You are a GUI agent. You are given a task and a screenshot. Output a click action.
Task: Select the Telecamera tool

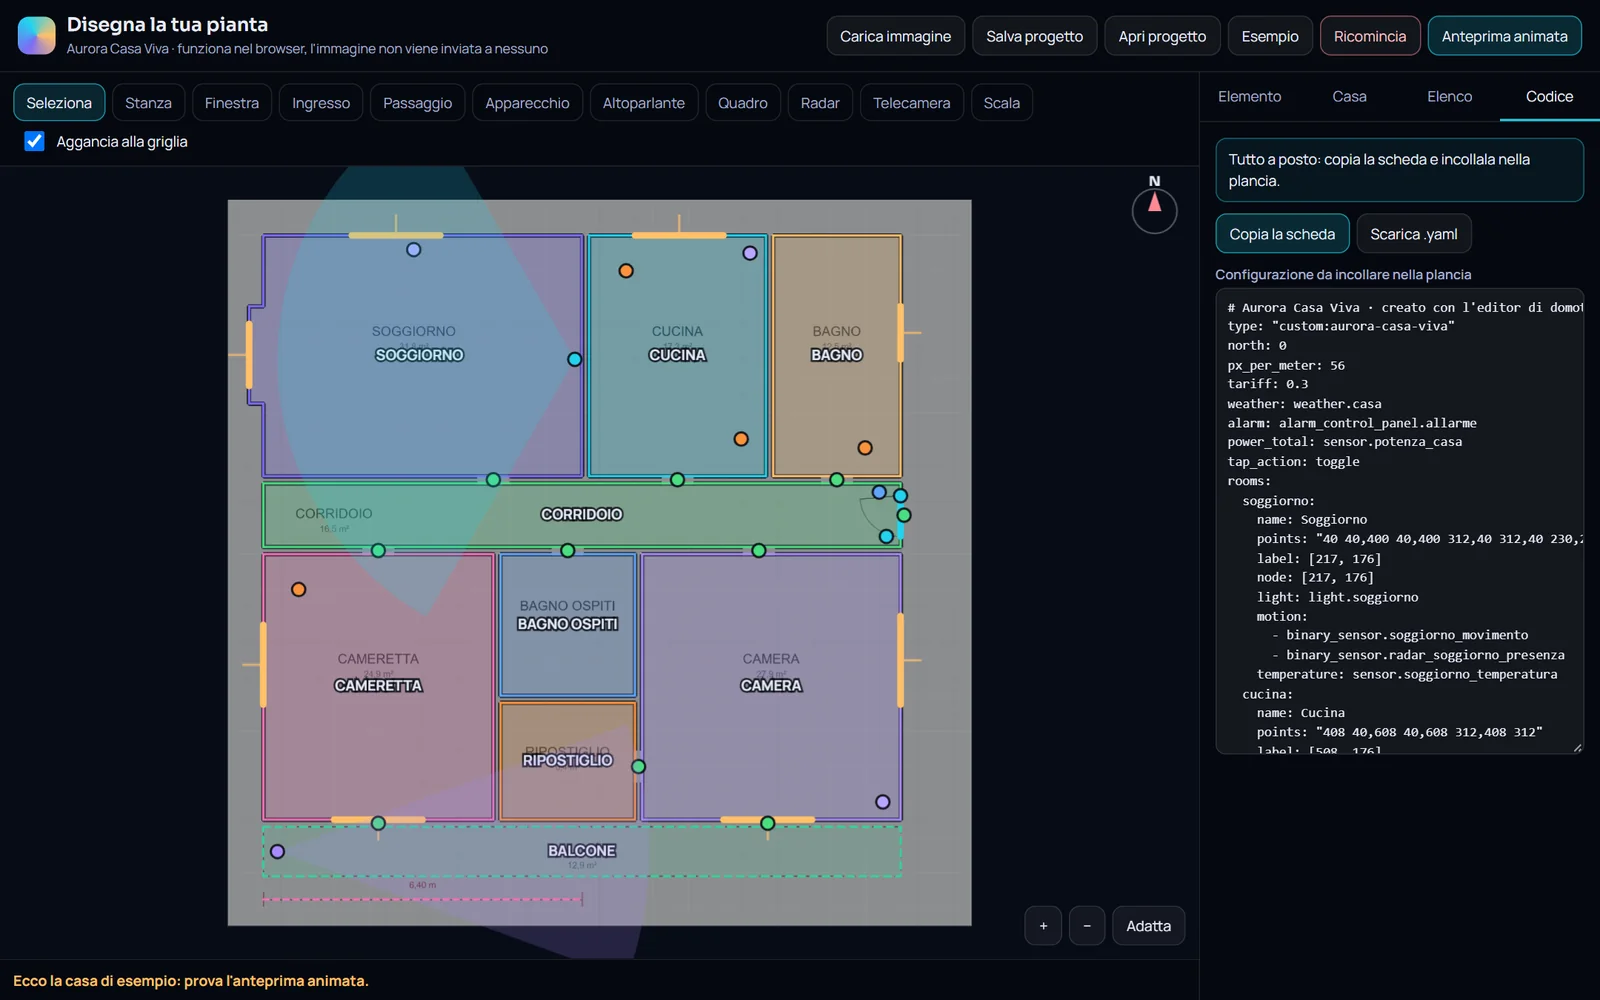pos(912,103)
